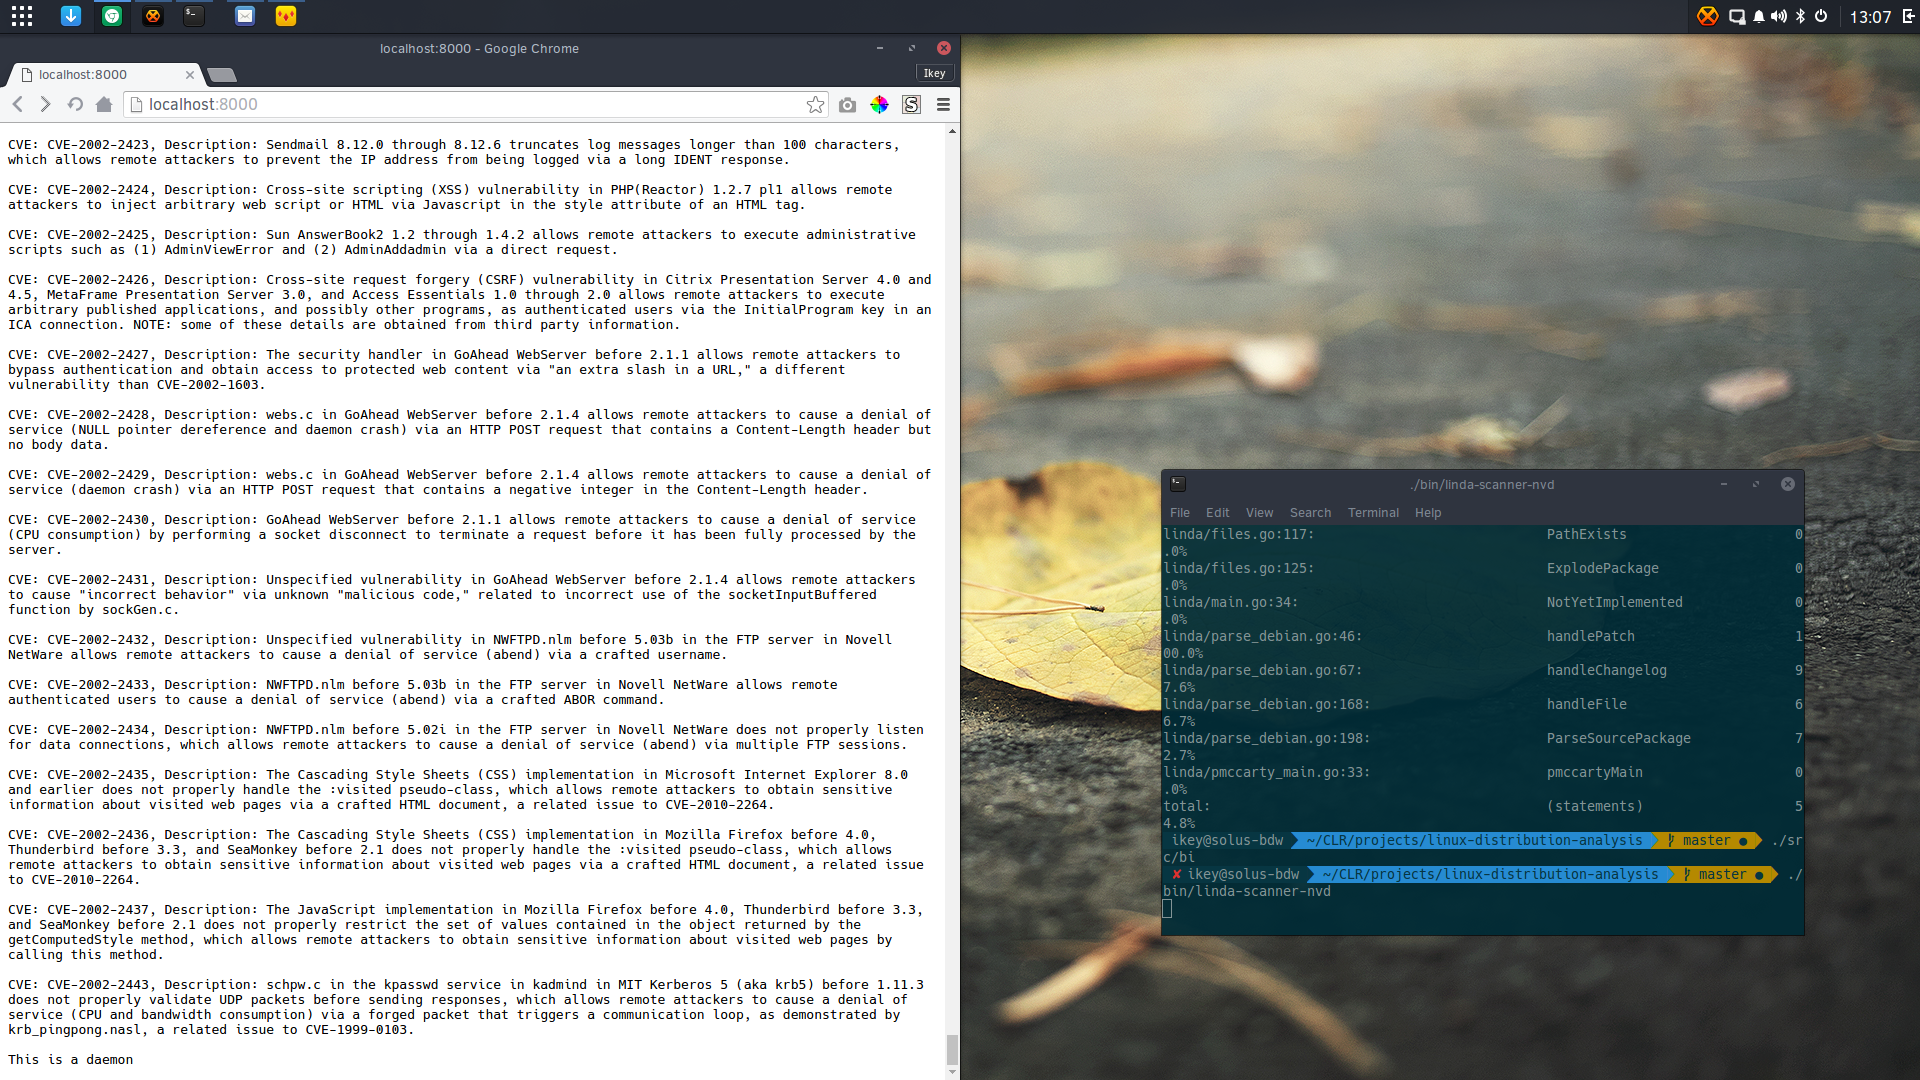Click 'ParseSourcePackage' in terminal output
Screen dimensions: 1920x1080
click(x=1619, y=738)
